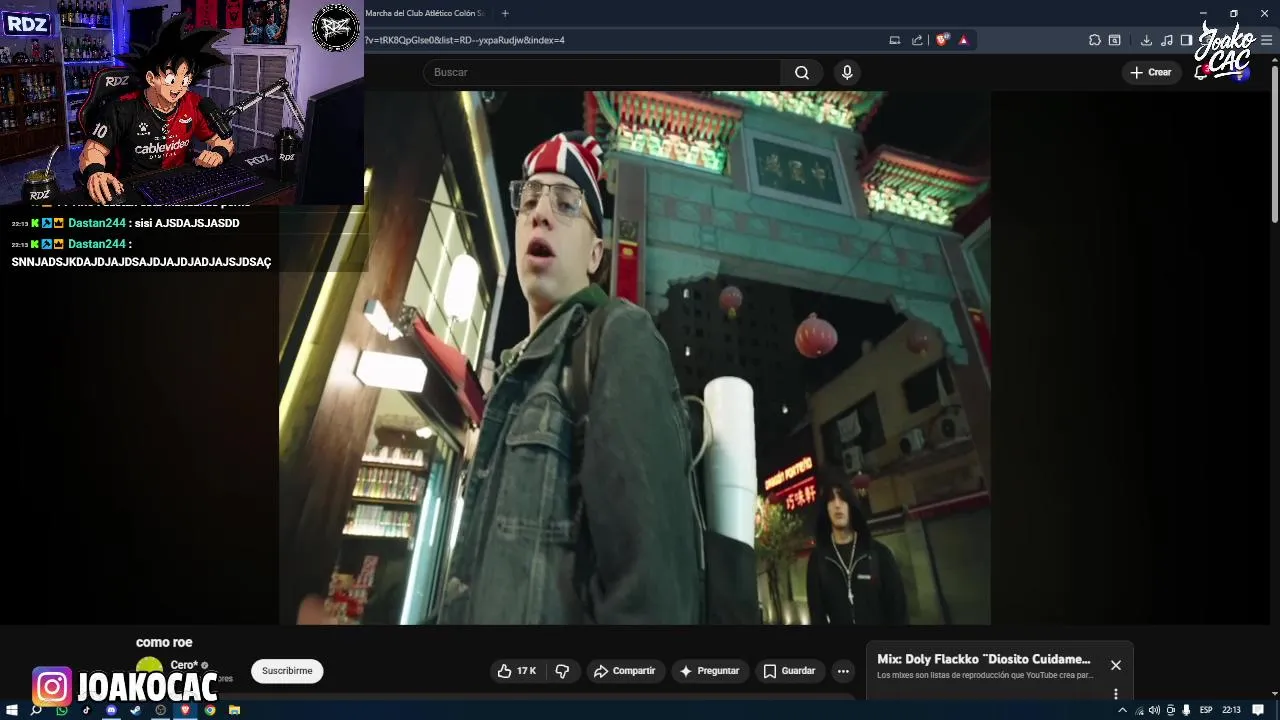
Task: Open the clock showing 22:13
Action: click(x=1231, y=710)
